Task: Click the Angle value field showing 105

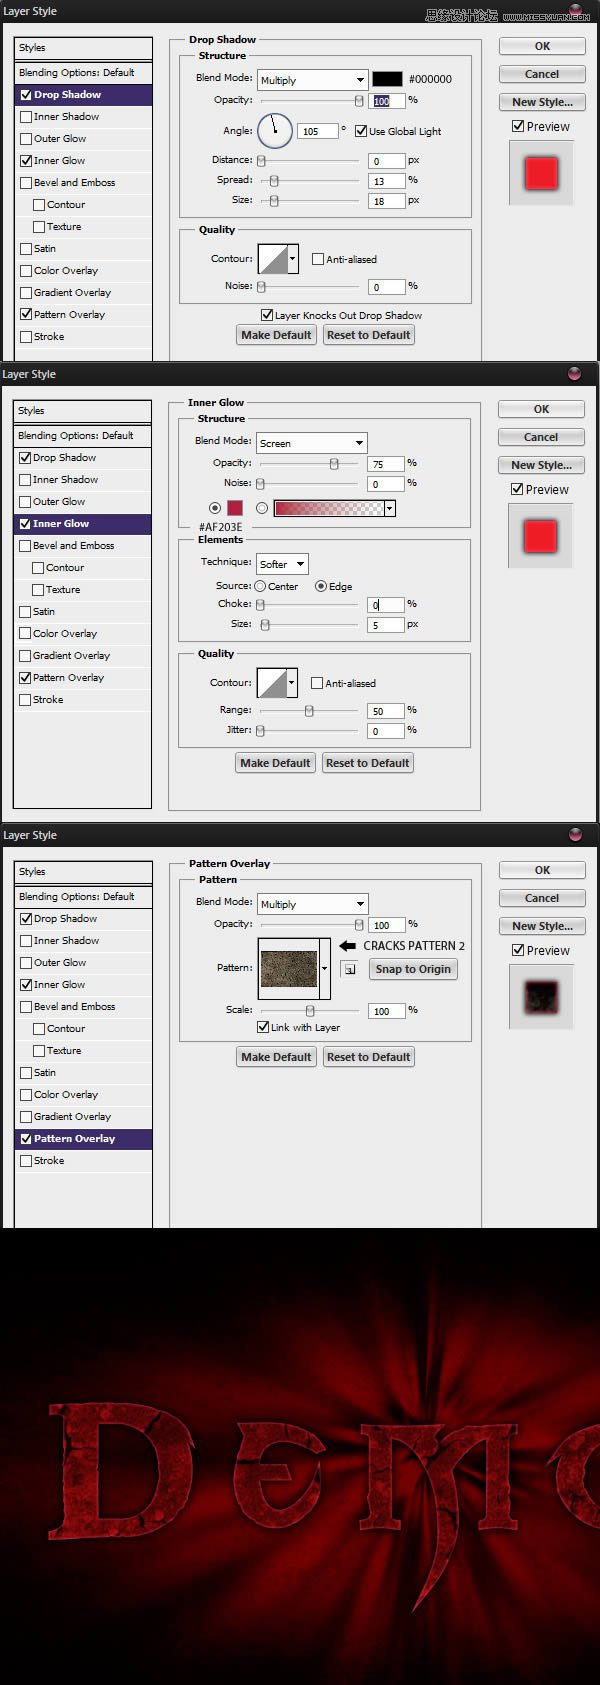Action: 318,131
